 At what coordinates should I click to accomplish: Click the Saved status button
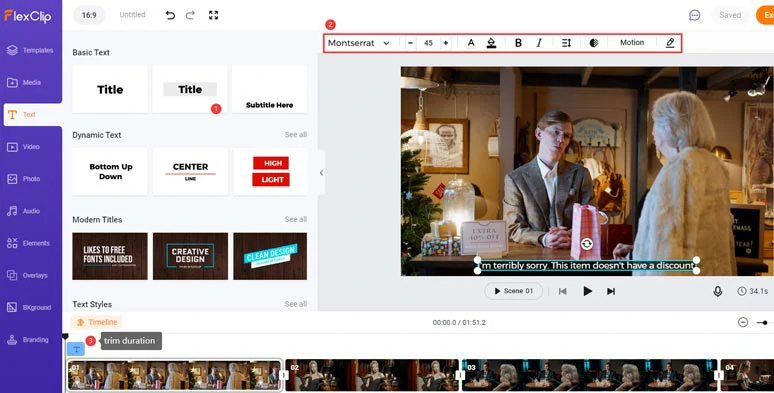[730, 15]
